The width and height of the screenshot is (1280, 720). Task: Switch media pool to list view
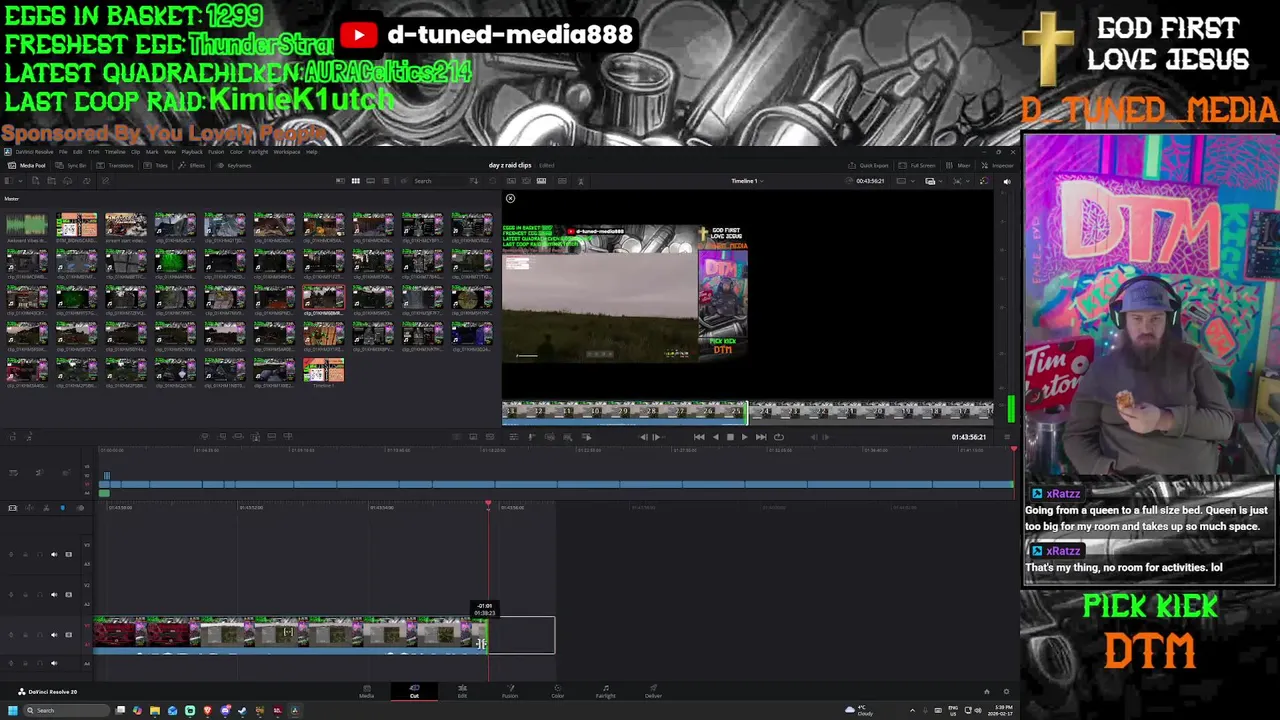click(386, 181)
